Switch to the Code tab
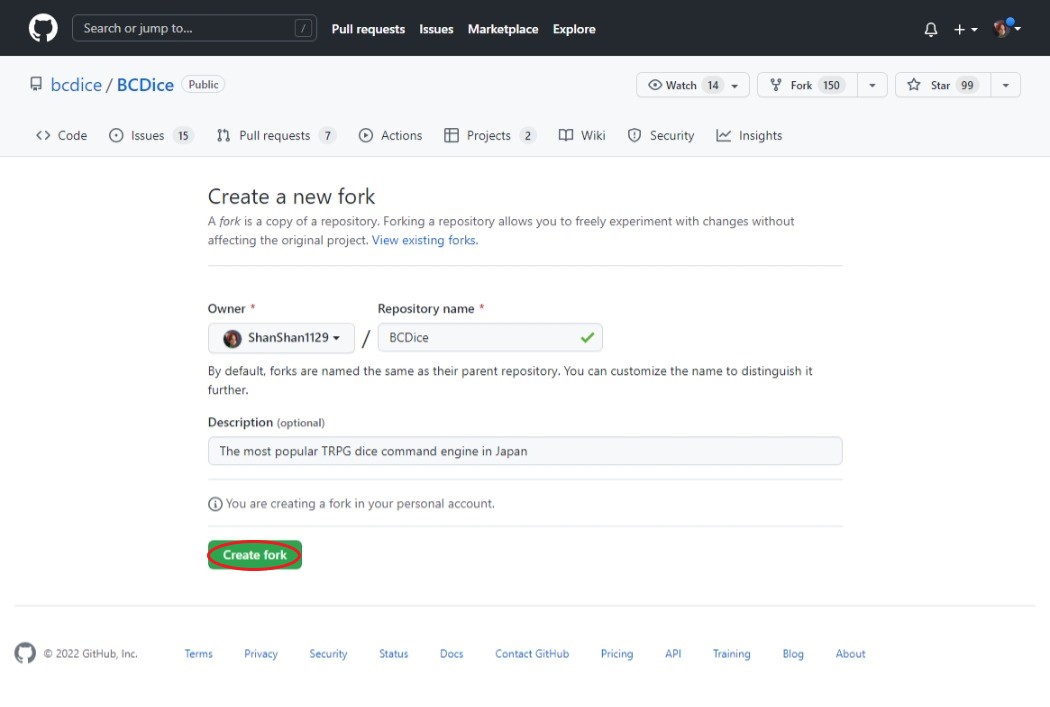 62,135
